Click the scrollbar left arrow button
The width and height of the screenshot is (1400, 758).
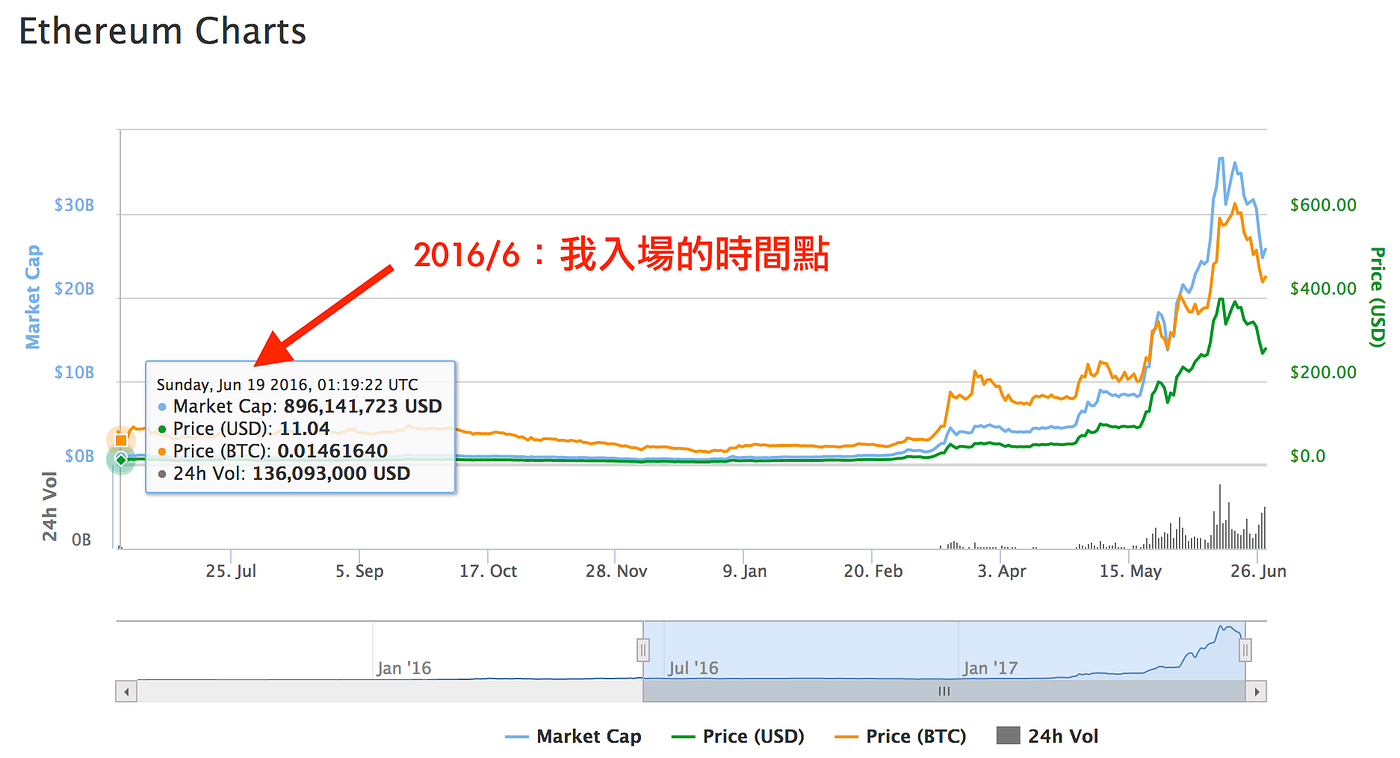pos(126,691)
